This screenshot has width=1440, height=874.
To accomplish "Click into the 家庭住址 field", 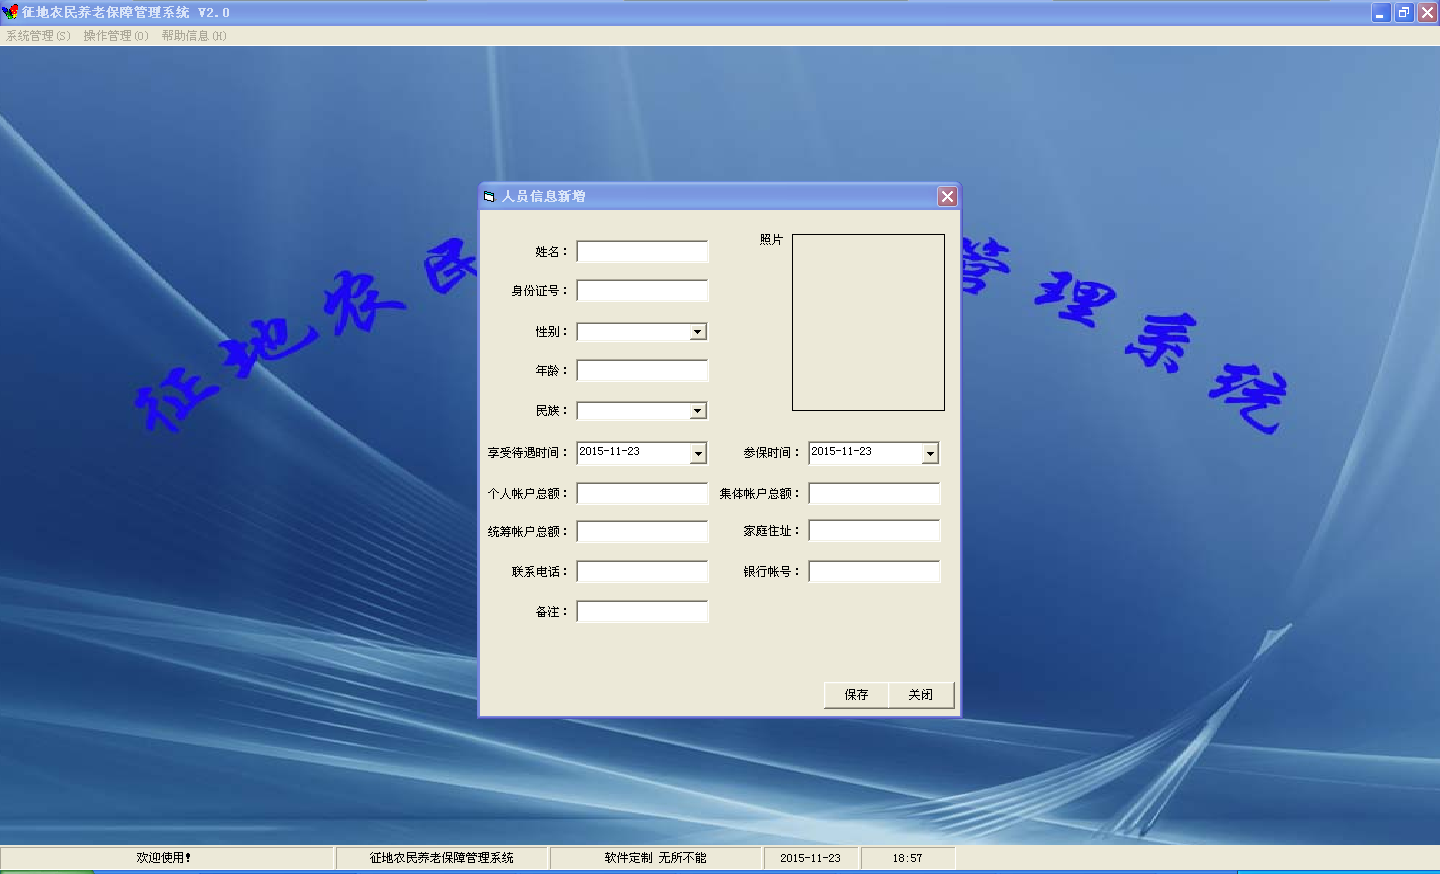I will point(874,531).
